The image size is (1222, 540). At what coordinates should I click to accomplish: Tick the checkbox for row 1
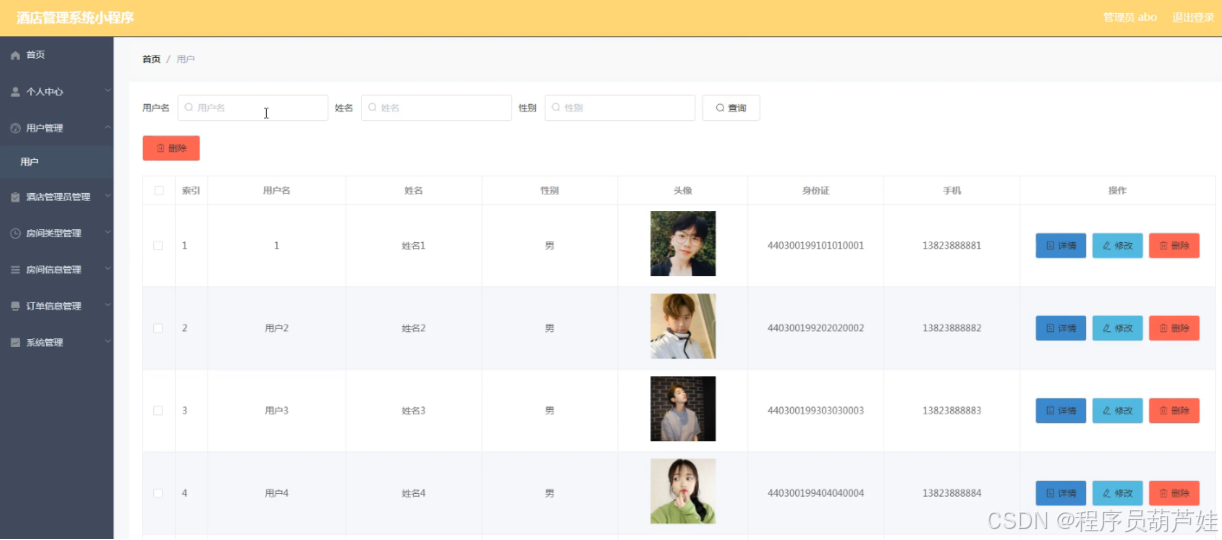tap(158, 245)
